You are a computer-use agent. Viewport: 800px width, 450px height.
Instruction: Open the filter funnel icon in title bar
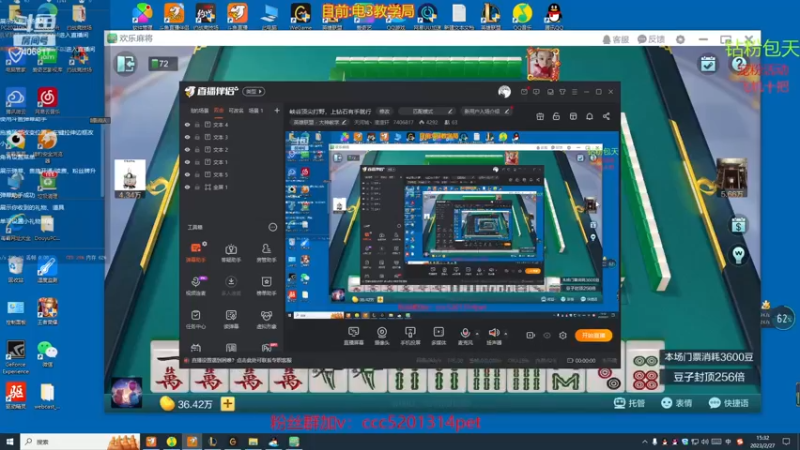tap(562, 92)
